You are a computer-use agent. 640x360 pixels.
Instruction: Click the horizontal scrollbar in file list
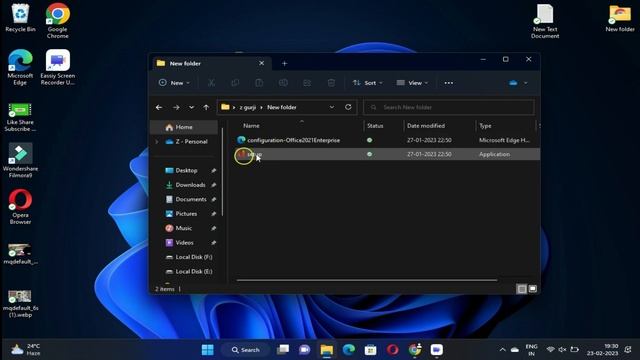coord(367,280)
